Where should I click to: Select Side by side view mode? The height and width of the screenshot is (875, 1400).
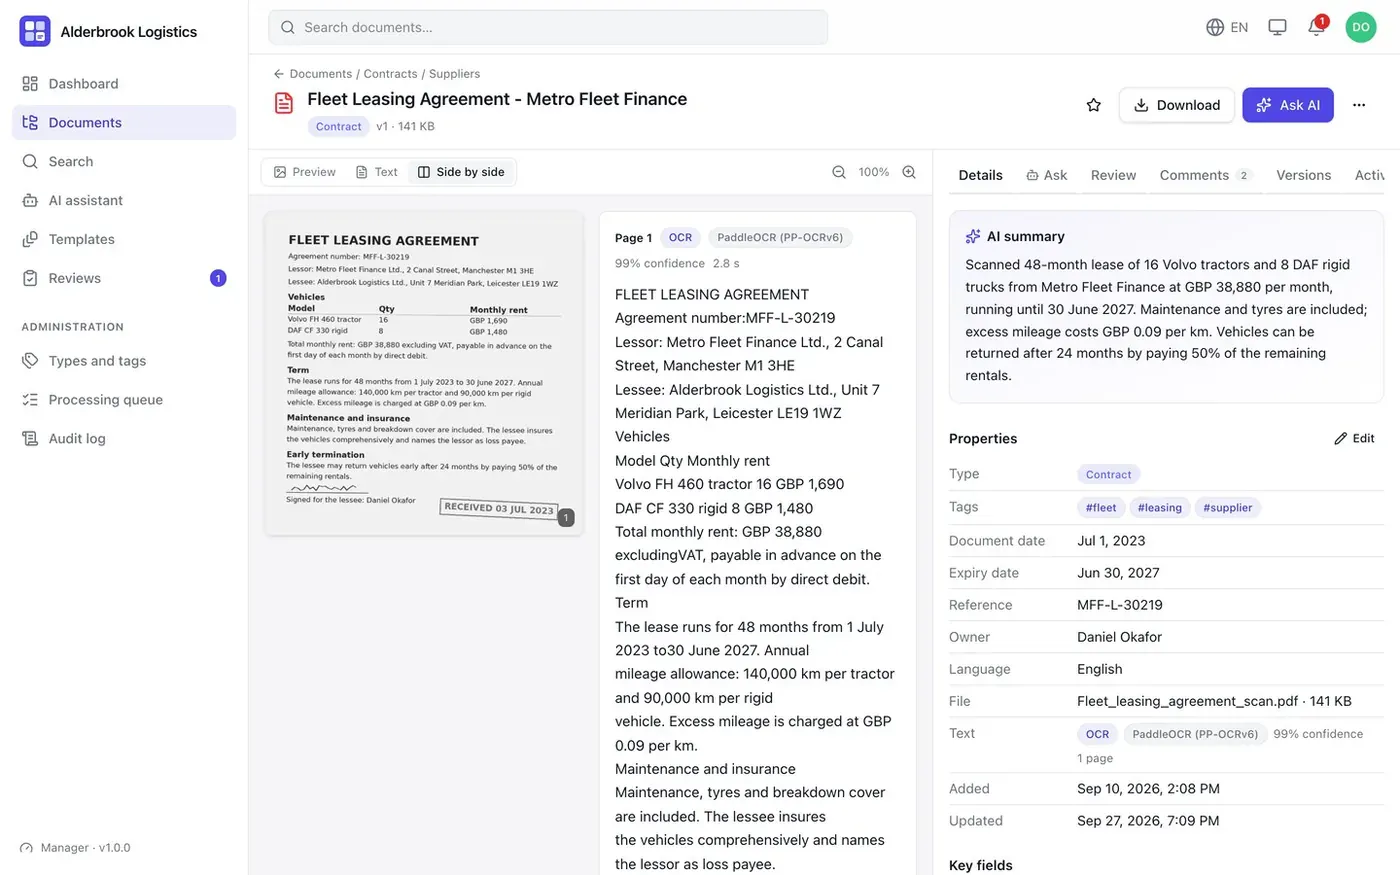click(461, 172)
